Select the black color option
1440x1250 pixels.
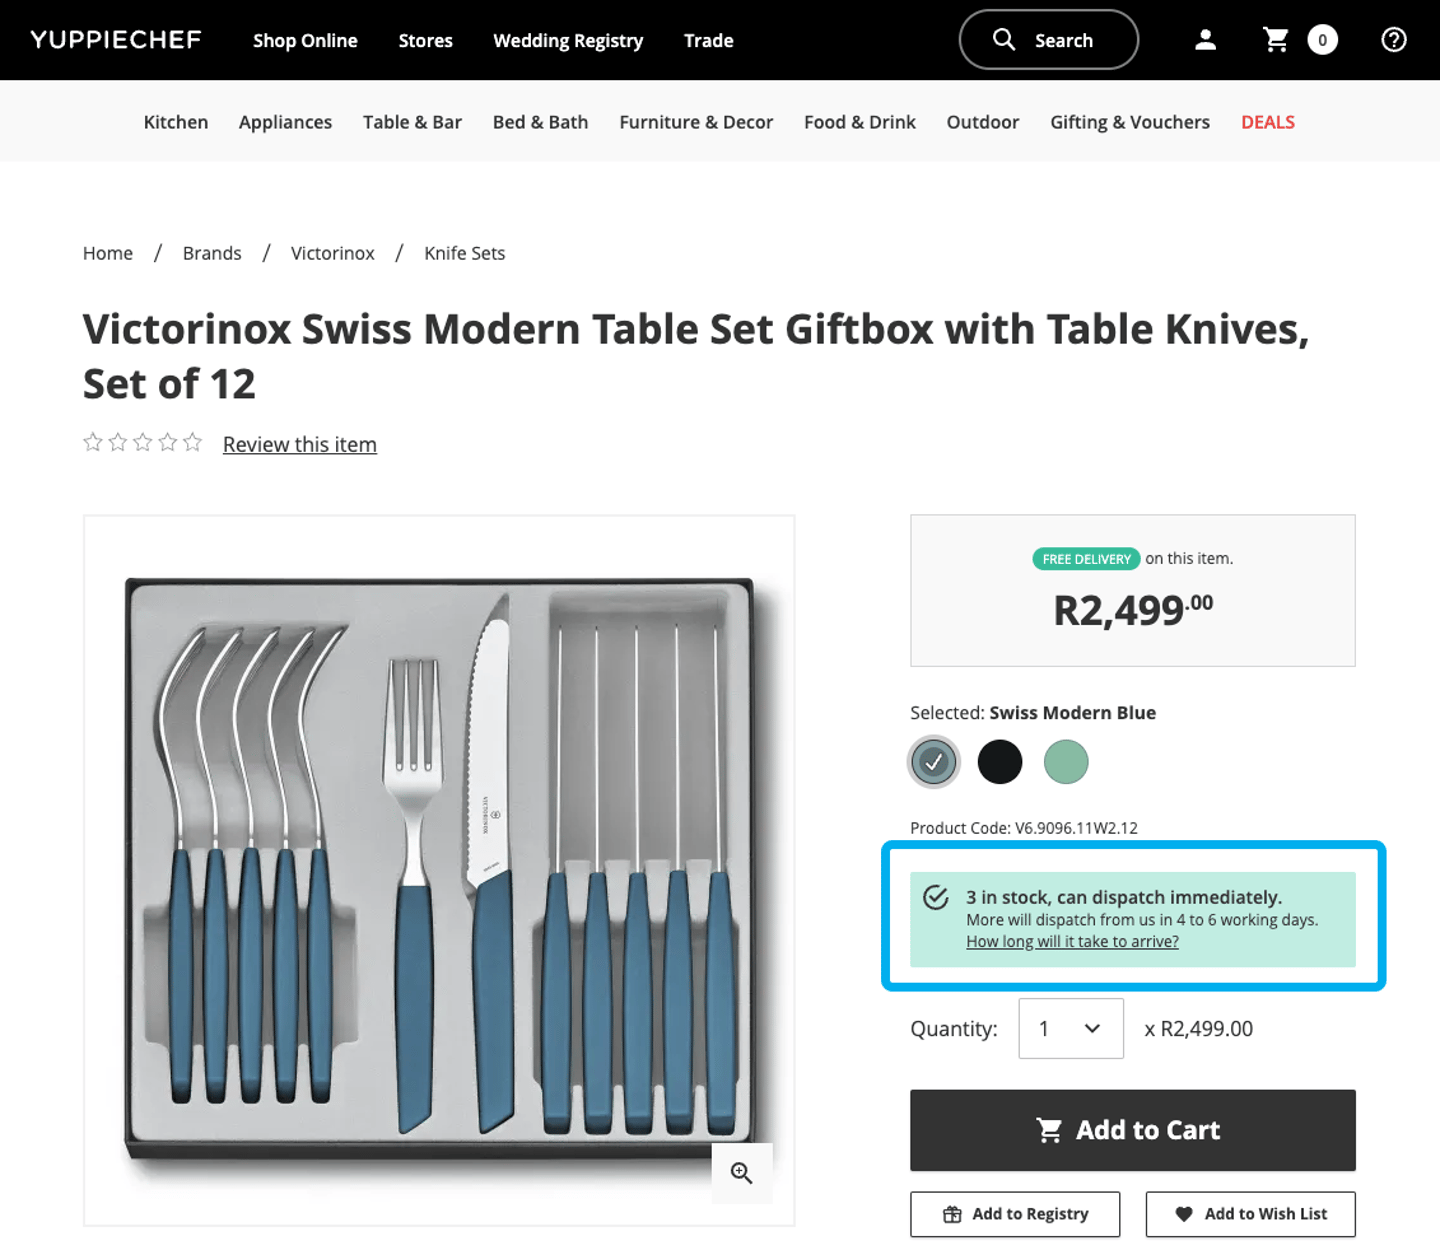[1000, 761]
